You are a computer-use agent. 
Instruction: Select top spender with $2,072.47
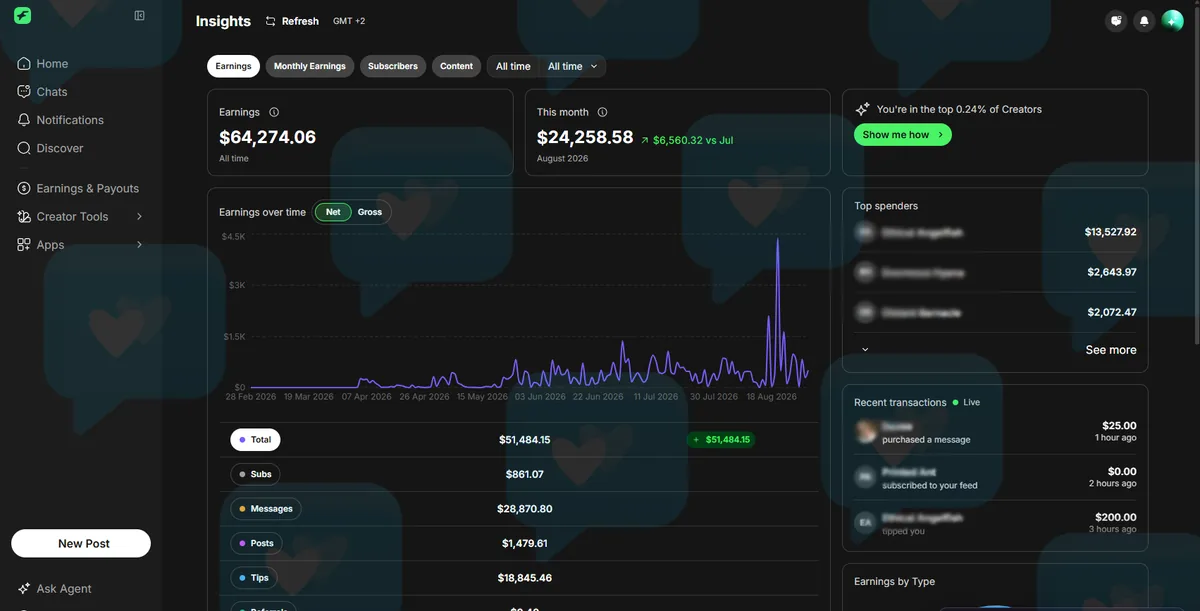tap(995, 312)
